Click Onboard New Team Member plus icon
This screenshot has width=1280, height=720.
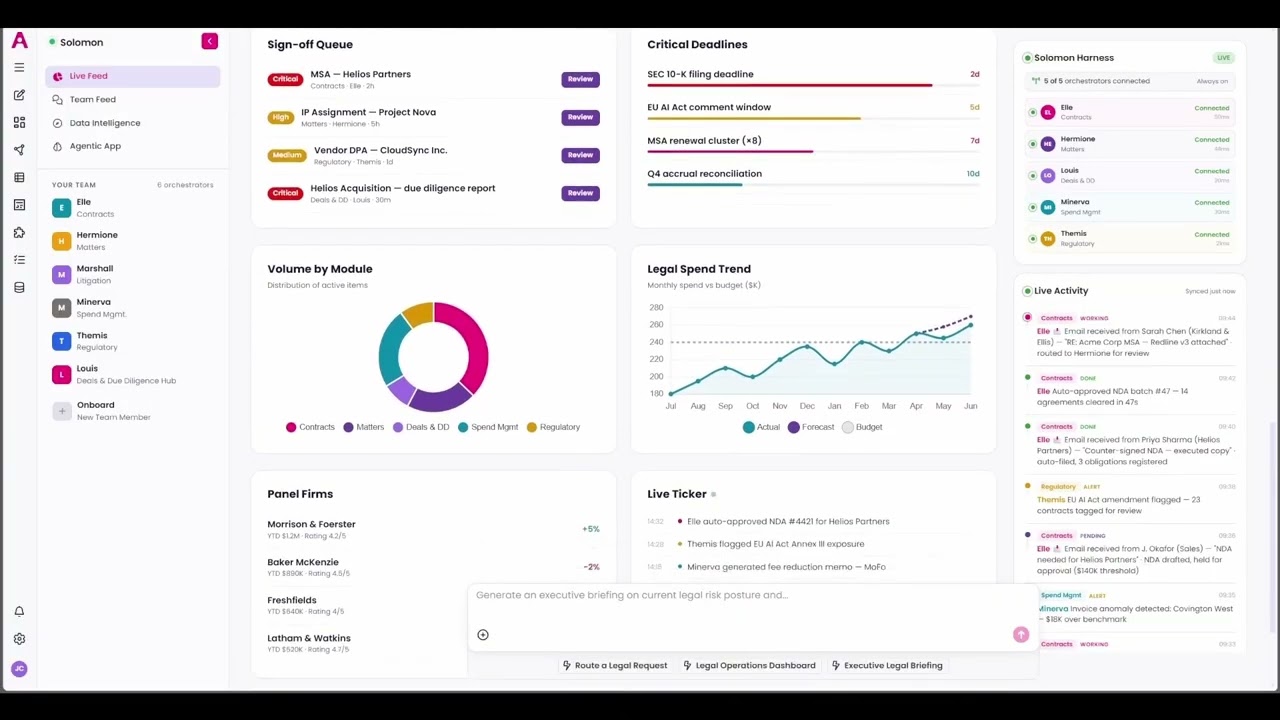(x=62, y=411)
